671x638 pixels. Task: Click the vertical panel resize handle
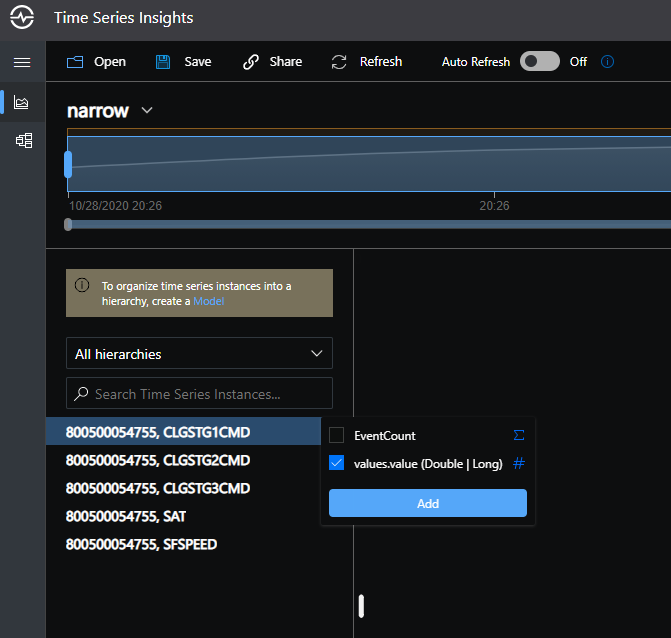coord(361,606)
